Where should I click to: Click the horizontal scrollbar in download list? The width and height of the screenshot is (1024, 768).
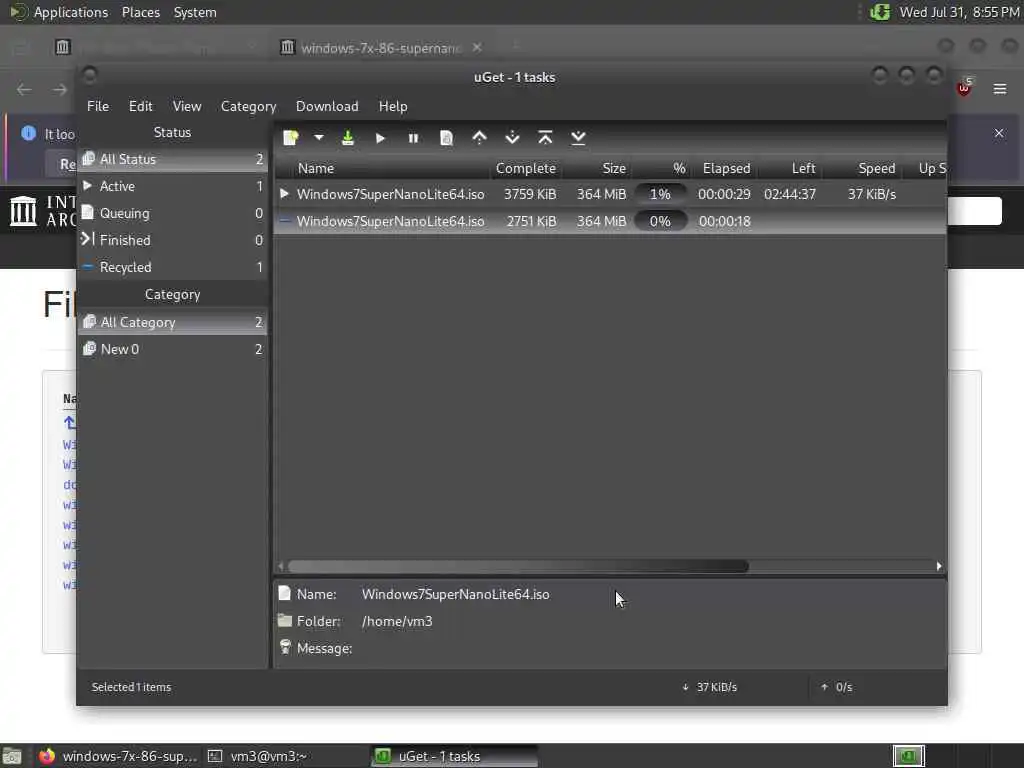[x=519, y=566]
